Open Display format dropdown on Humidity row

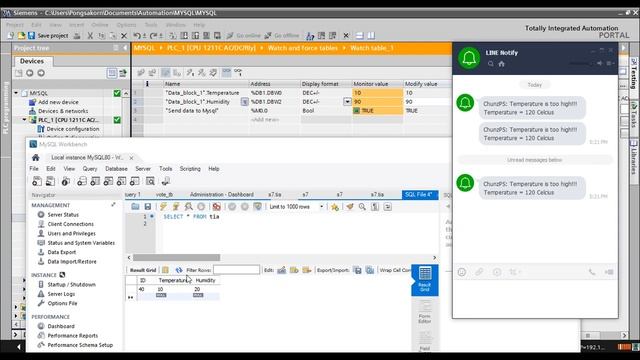tap(347, 102)
